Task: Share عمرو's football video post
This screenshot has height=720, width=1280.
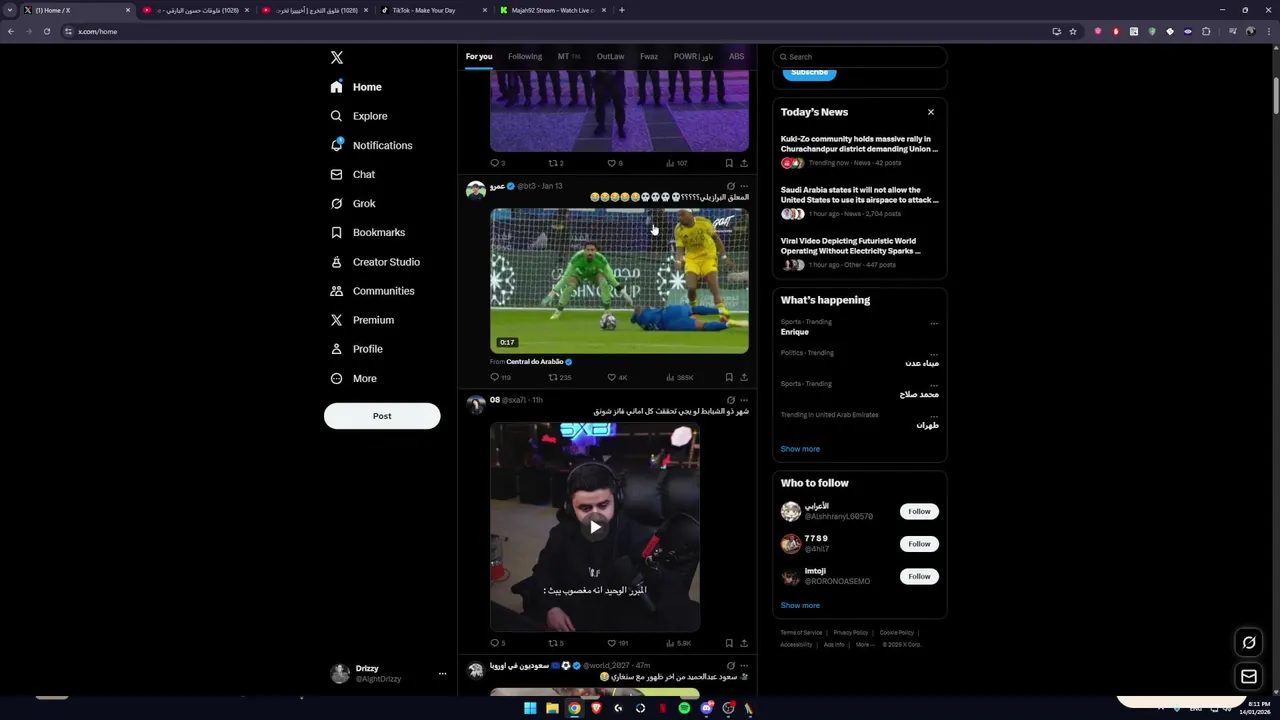Action: [744, 377]
